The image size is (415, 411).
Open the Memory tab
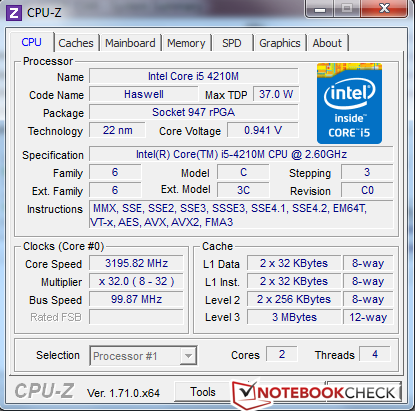(186, 43)
